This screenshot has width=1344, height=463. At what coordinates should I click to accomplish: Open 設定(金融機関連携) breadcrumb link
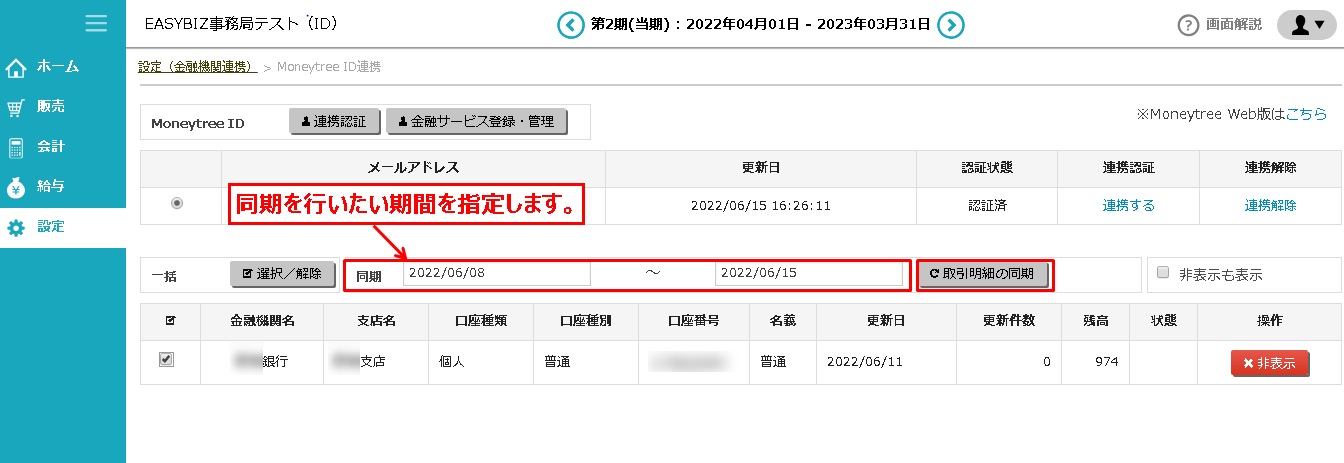(x=197, y=67)
